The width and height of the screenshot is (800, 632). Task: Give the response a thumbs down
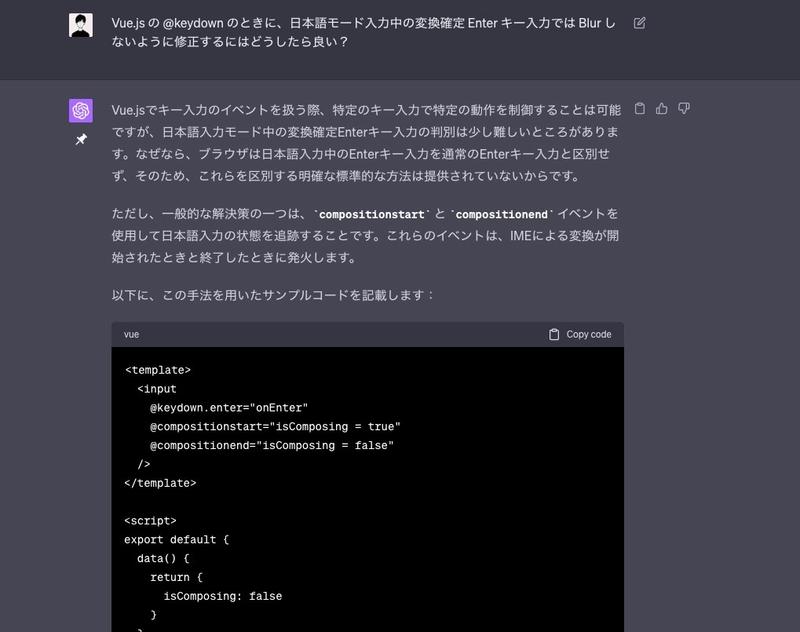coord(684,109)
